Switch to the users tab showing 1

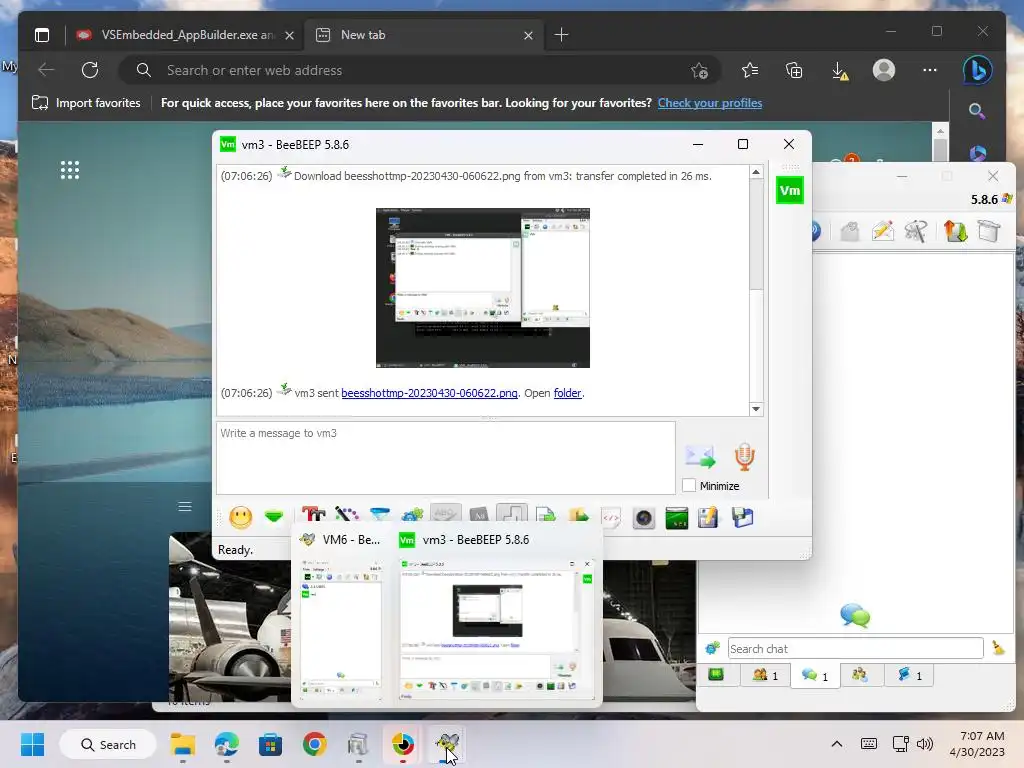(x=765, y=675)
